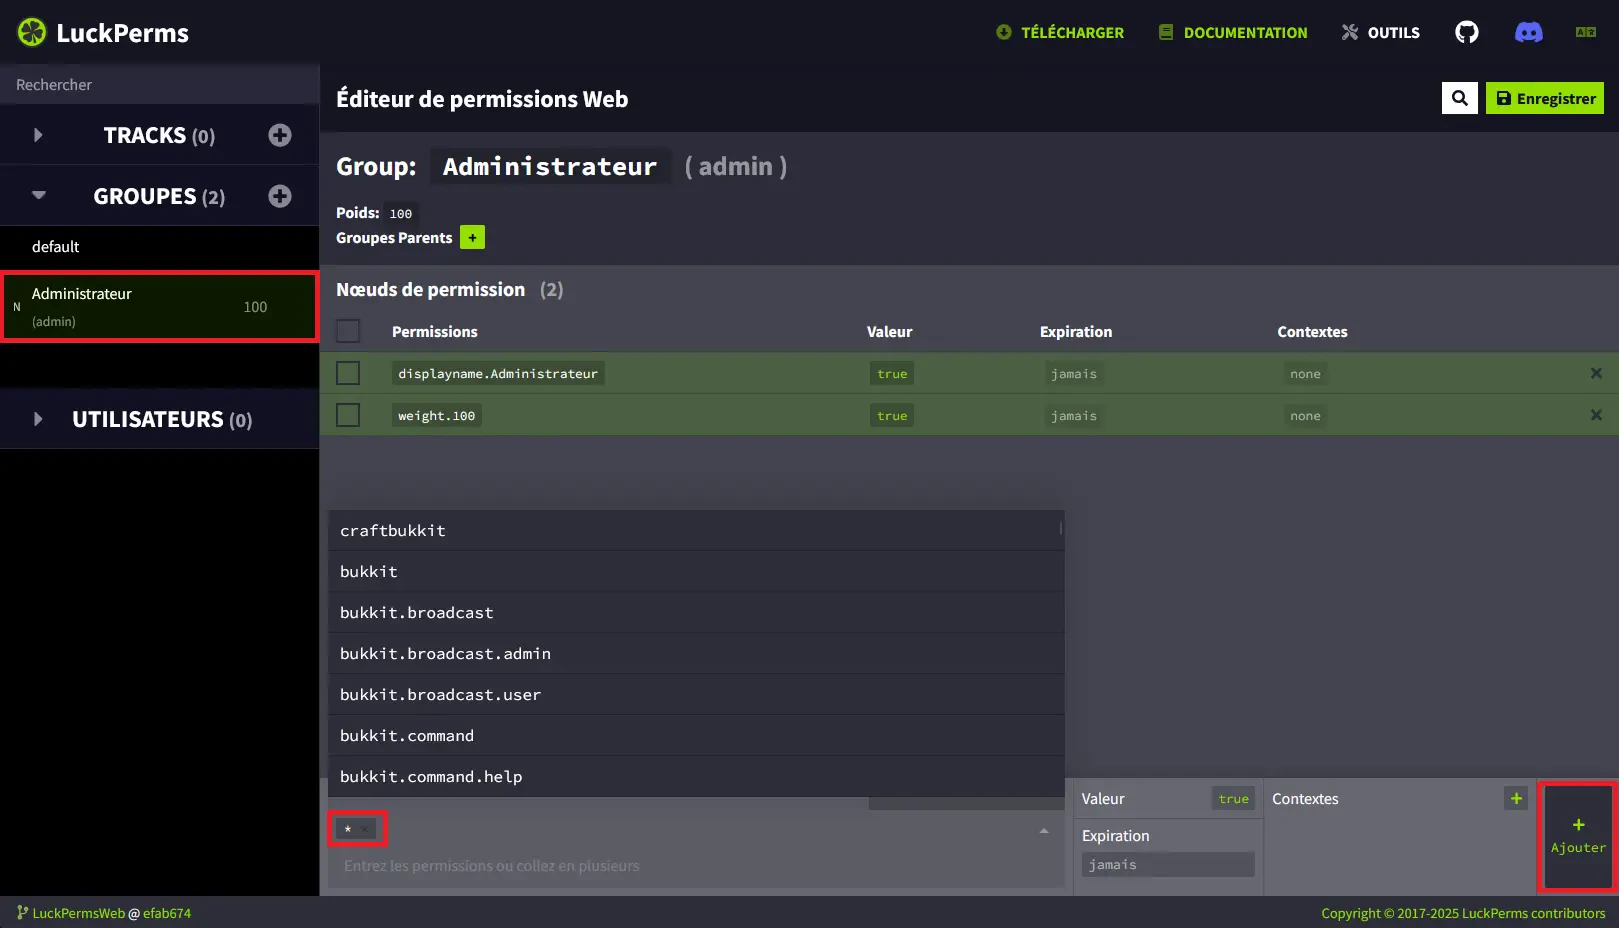Open the OUTILS menu
This screenshot has width=1619, height=928.
(1380, 32)
